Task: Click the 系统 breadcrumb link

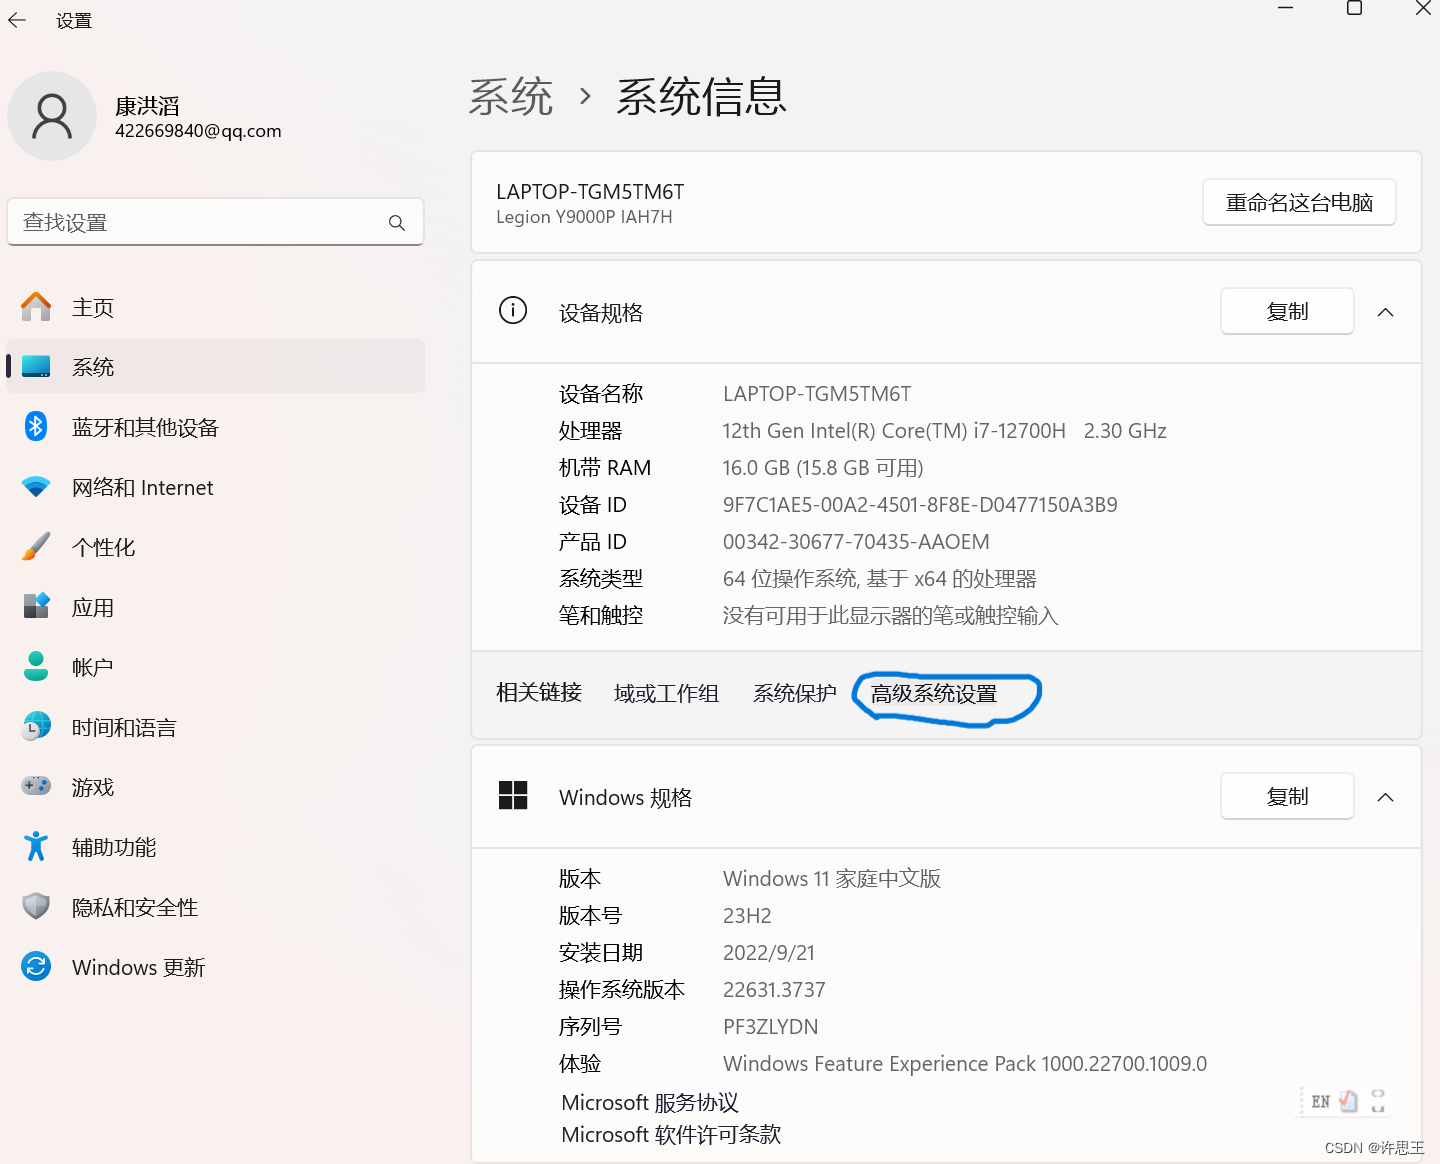Action: click(511, 97)
